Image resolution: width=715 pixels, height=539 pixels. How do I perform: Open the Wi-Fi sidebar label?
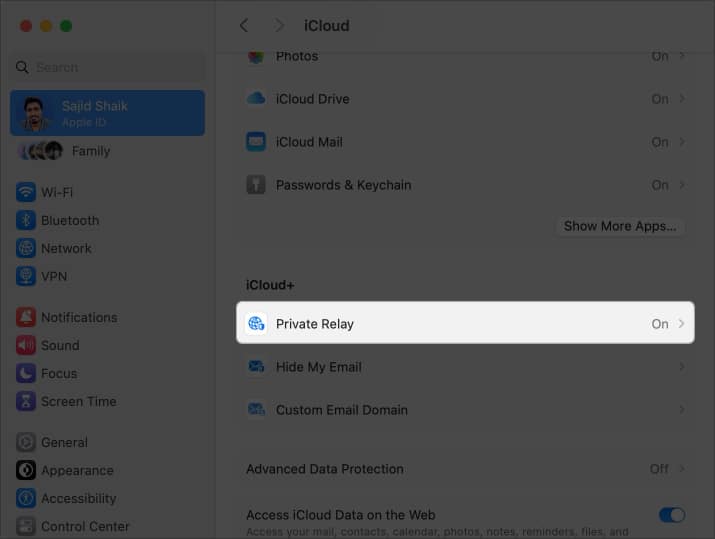pos(57,192)
